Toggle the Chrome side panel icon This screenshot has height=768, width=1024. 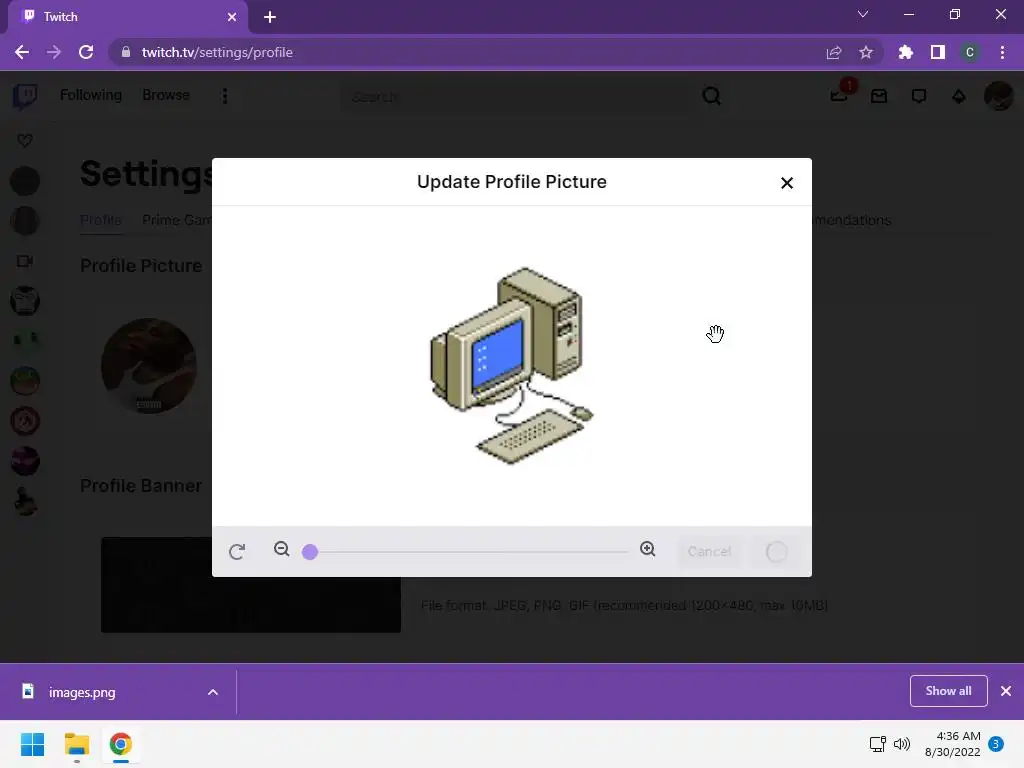(x=938, y=52)
